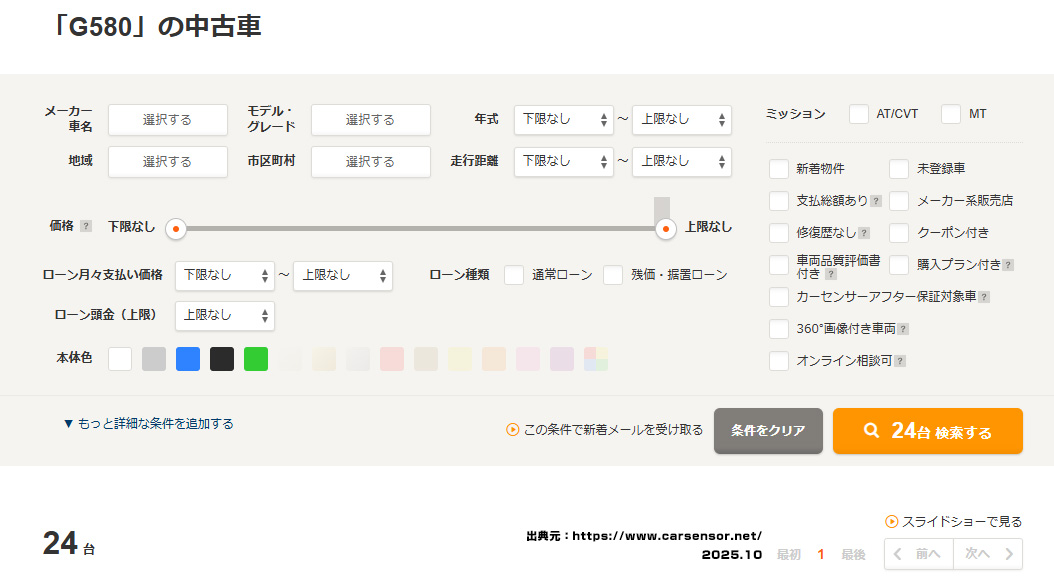
Task: Click the 条件をクリア button
Action: click(768, 431)
